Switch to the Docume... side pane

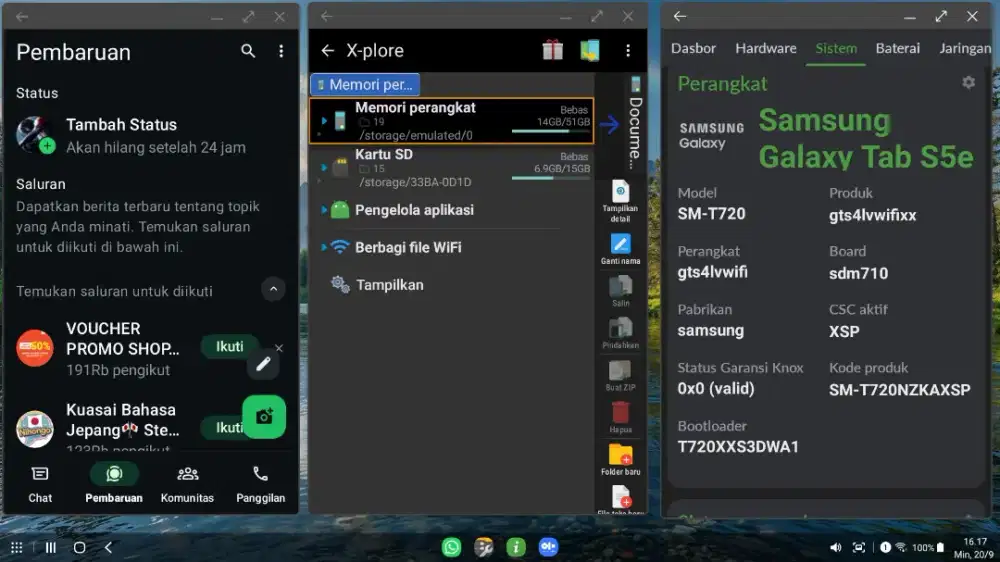635,124
